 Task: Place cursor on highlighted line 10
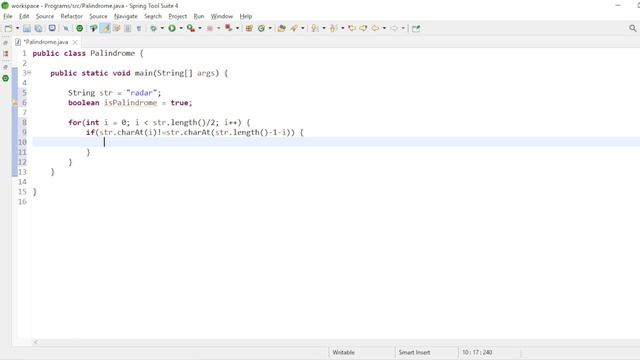coord(336,142)
